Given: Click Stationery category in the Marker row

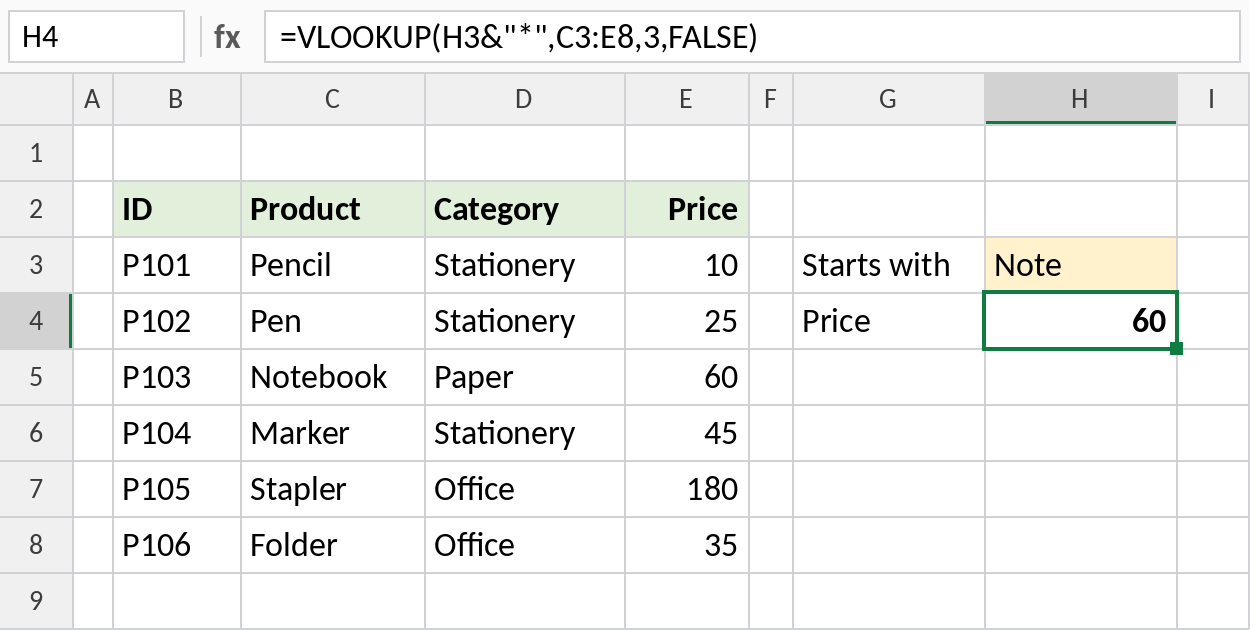Looking at the screenshot, I should point(525,433).
